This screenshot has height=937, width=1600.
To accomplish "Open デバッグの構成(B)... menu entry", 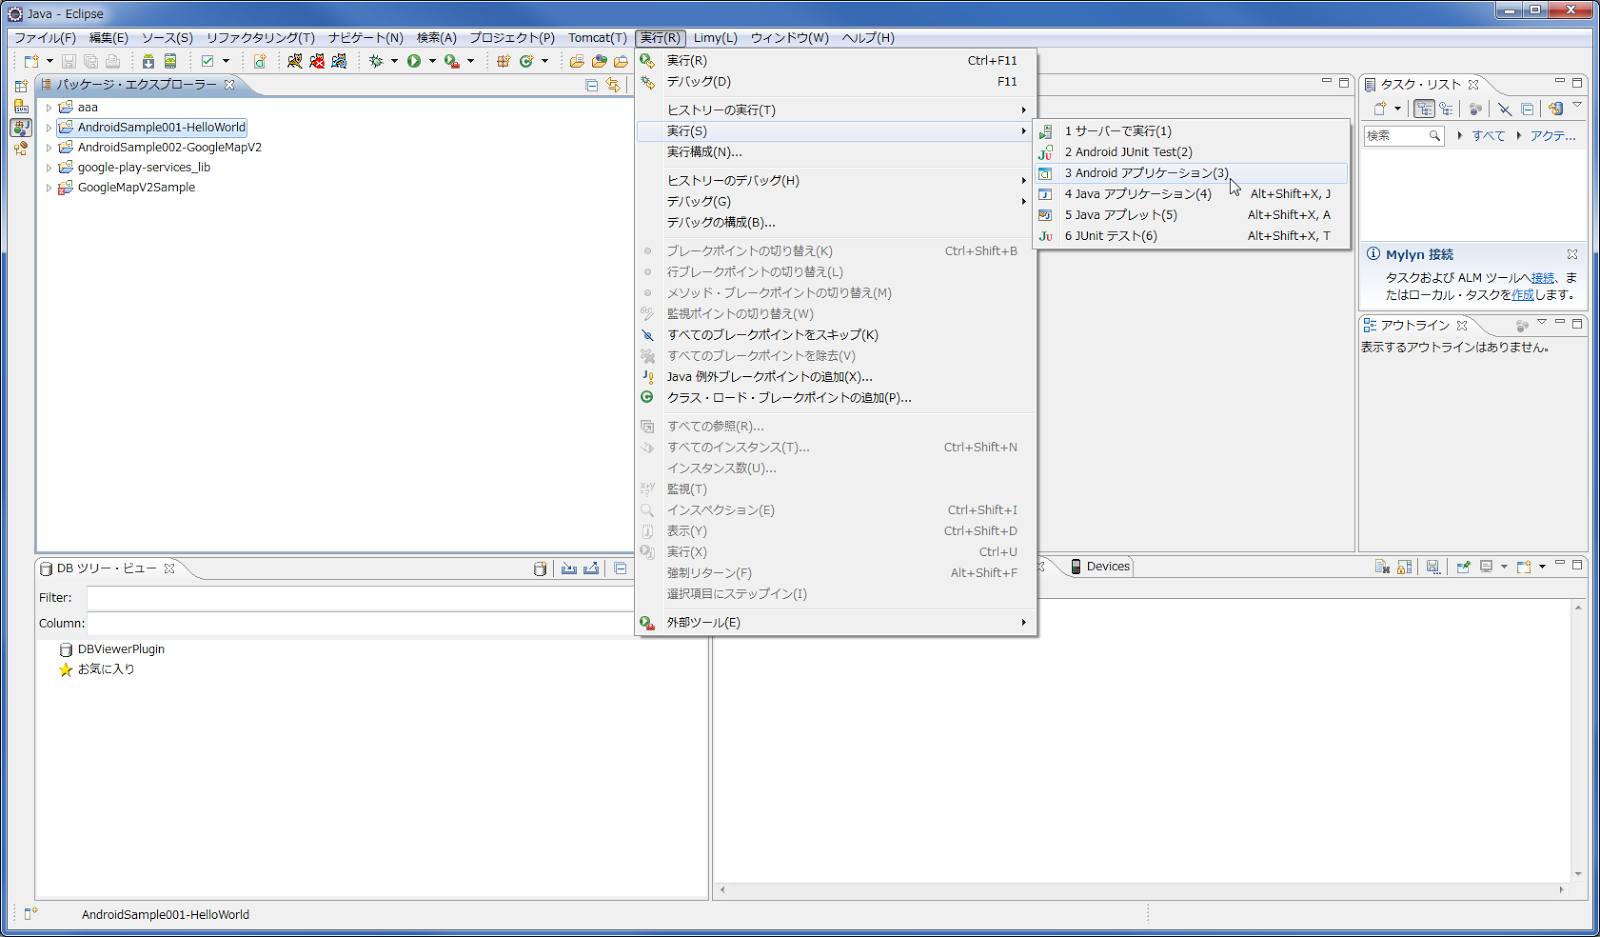I will pos(835,222).
